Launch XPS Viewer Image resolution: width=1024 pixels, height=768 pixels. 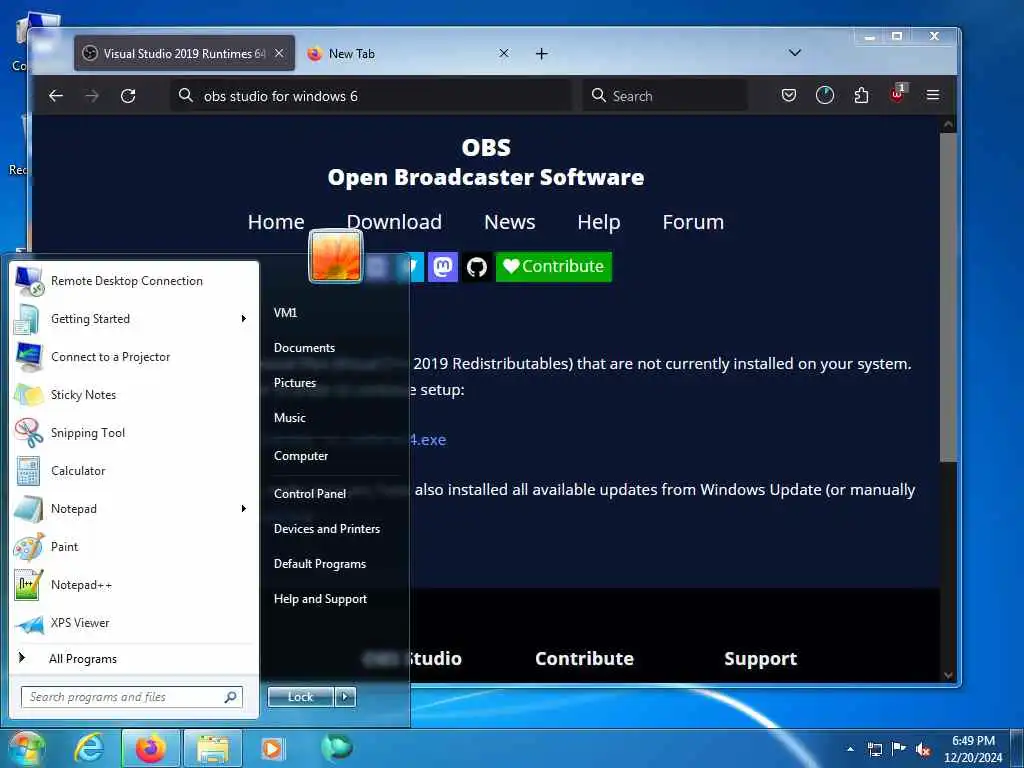[x=134, y=622]
